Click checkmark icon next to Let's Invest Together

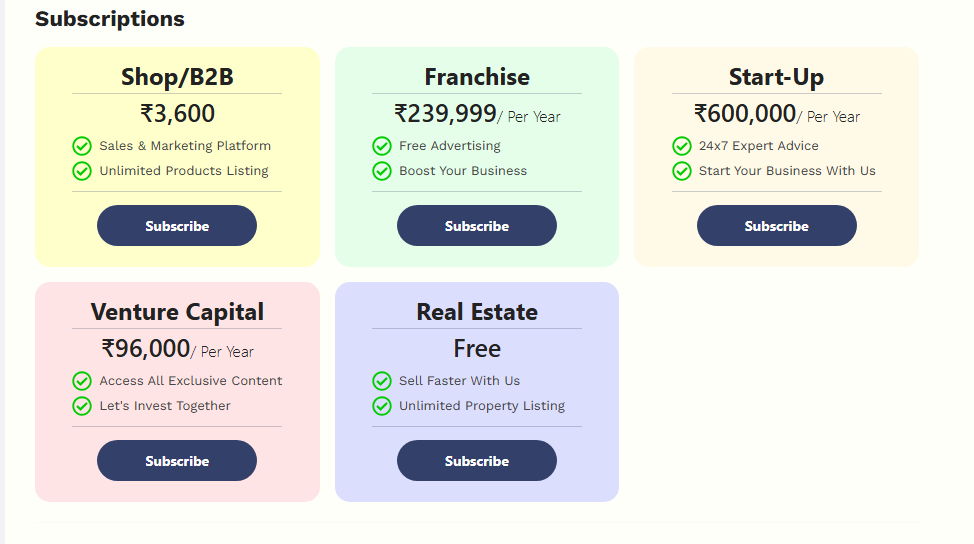[x=82, y=406]
